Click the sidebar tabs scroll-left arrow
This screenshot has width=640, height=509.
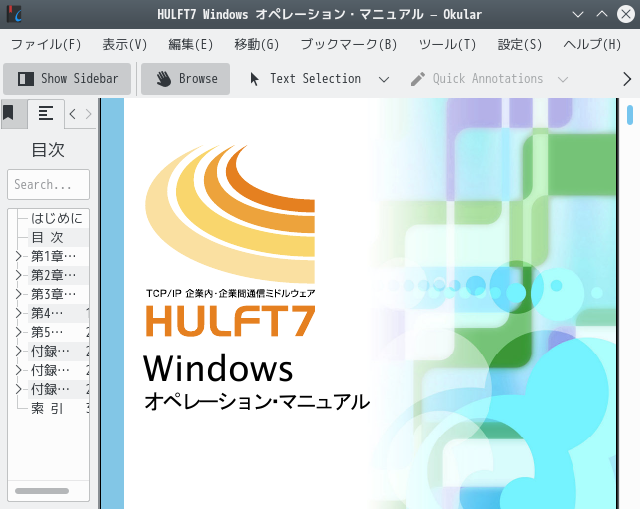click(73, 114)
